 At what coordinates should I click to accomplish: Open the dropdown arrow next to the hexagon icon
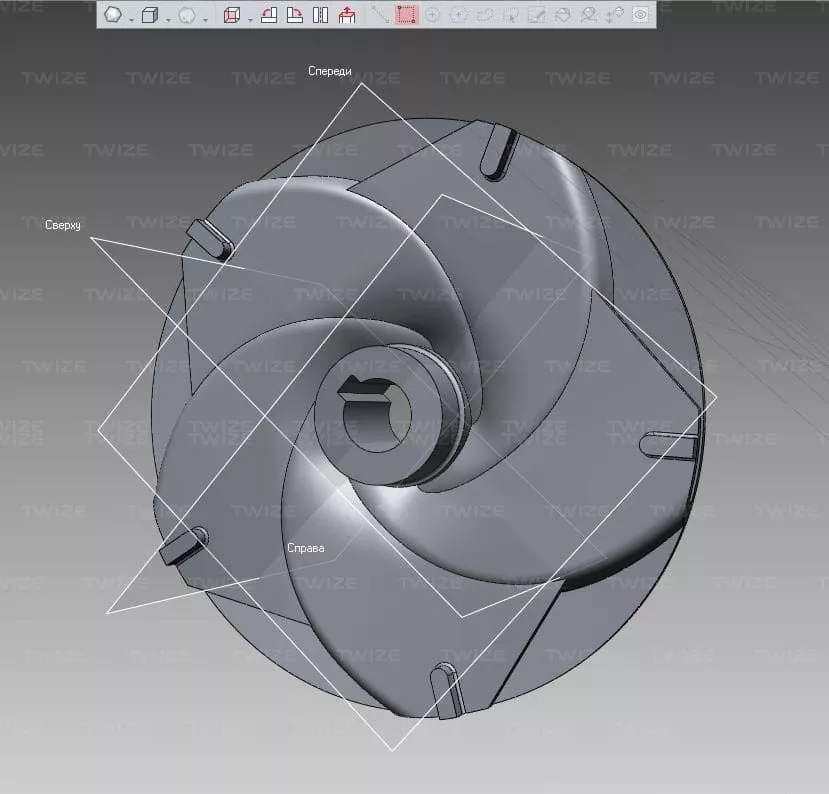pos(130,18)
